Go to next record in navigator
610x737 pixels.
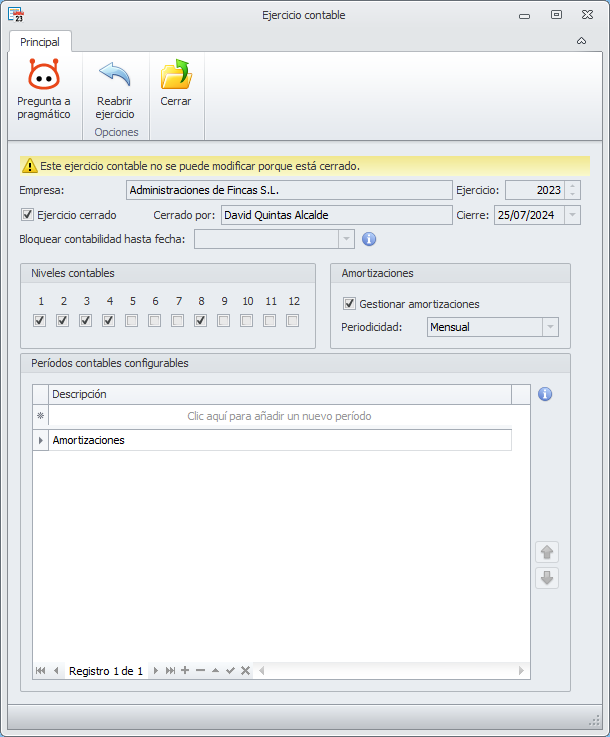156,671
